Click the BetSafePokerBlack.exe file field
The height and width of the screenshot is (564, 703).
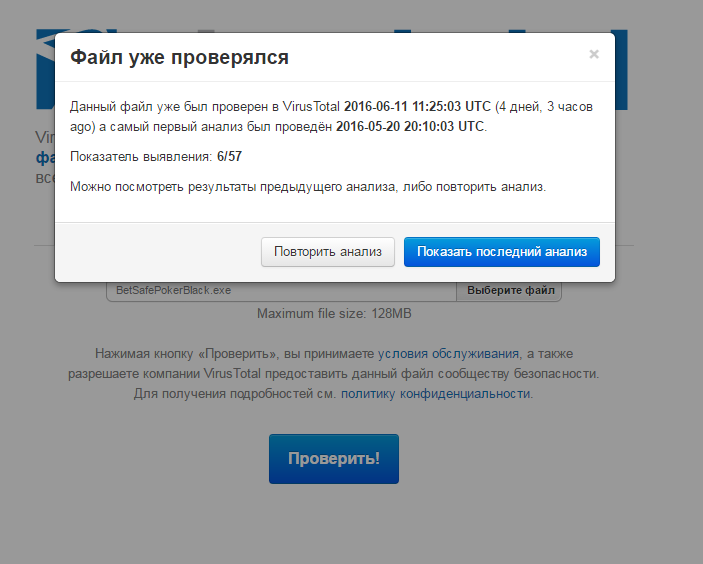pos(282,291)
